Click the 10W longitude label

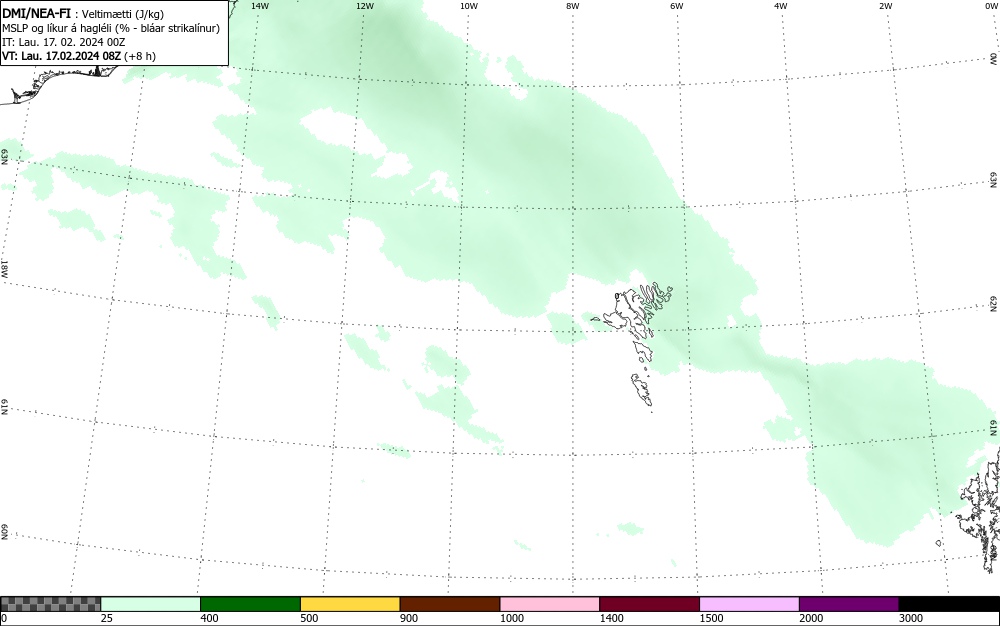[x=469, y=6]
